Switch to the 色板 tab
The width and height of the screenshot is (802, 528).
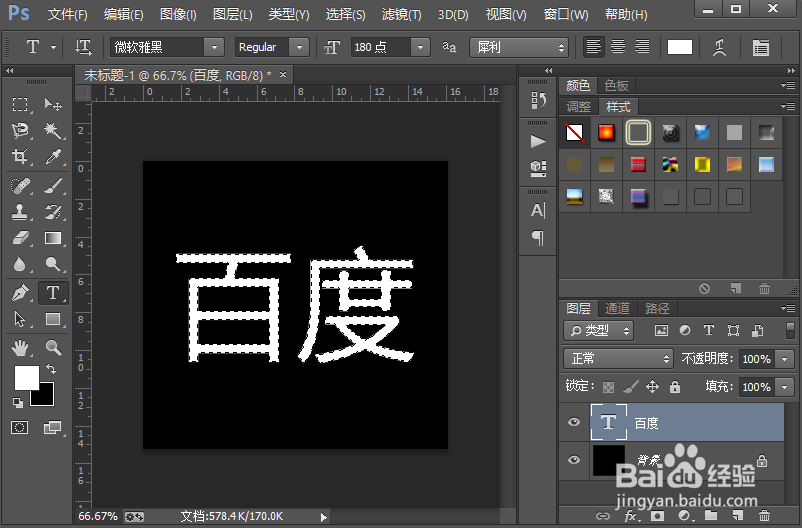coord(616,85)
